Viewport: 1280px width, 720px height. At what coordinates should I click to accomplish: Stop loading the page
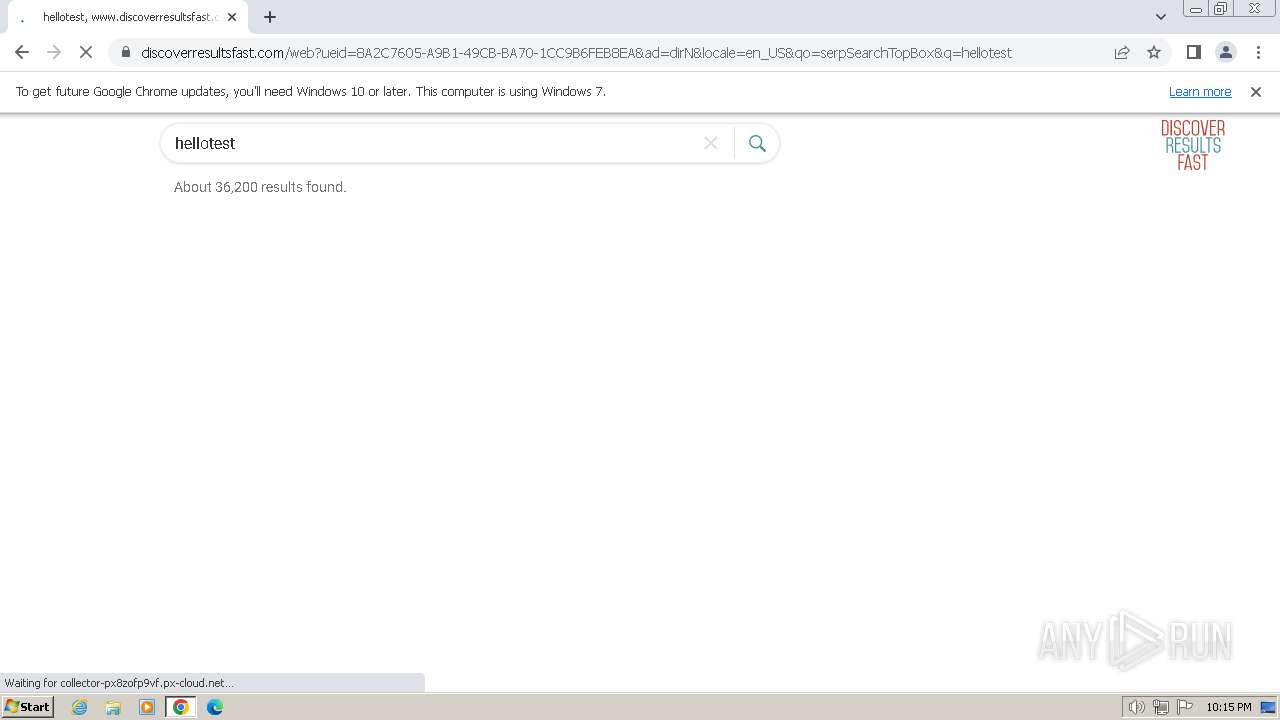pyautogui.click(x=86, y=52)
